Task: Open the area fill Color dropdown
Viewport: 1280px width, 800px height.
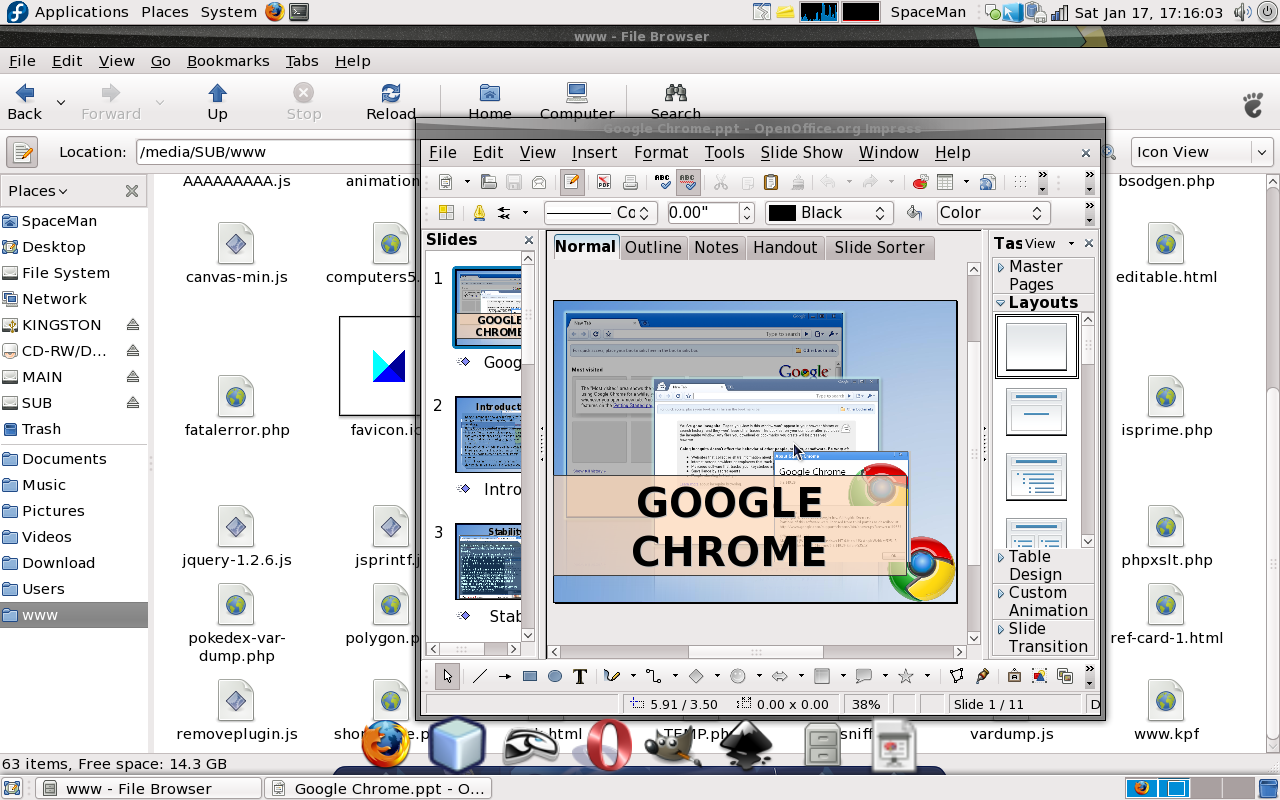Action: [x=992, y=212]
